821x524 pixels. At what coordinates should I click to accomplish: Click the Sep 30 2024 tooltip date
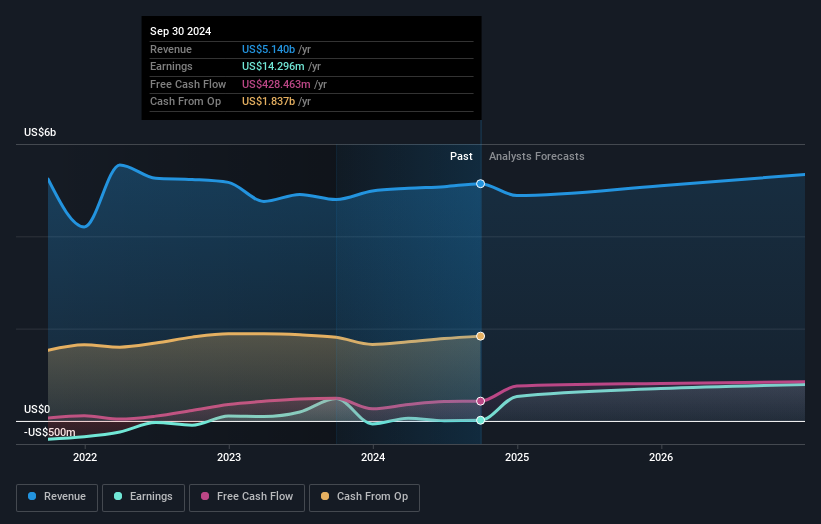181,31
